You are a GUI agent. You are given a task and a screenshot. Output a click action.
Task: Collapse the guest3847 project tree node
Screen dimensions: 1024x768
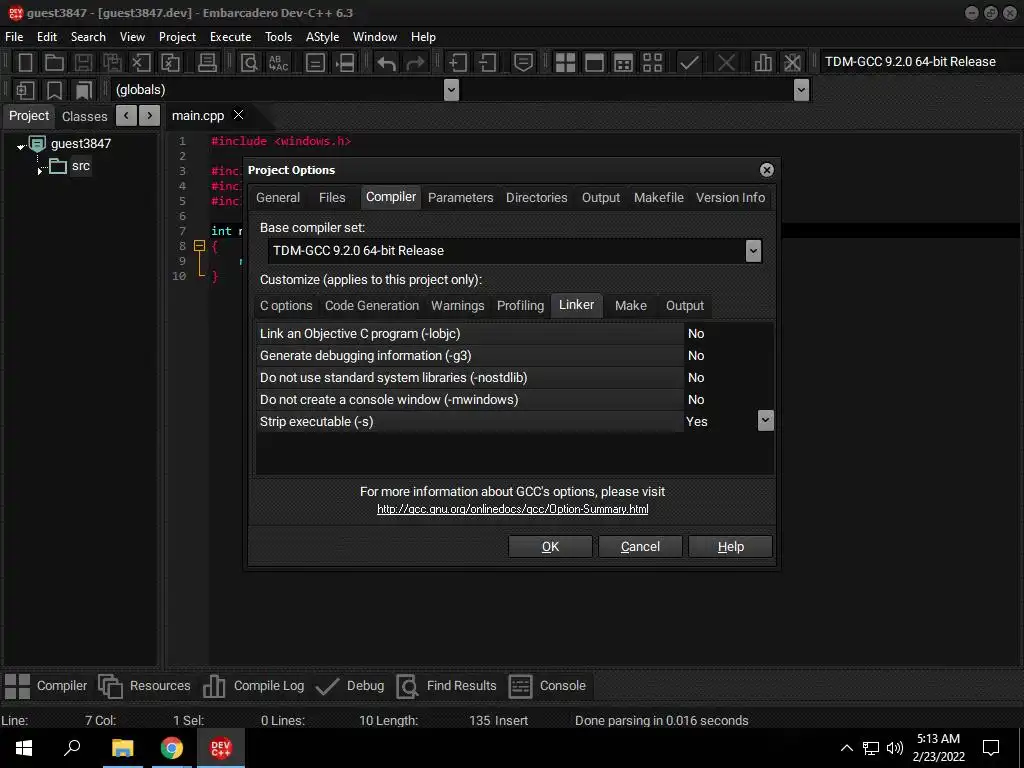21,146
